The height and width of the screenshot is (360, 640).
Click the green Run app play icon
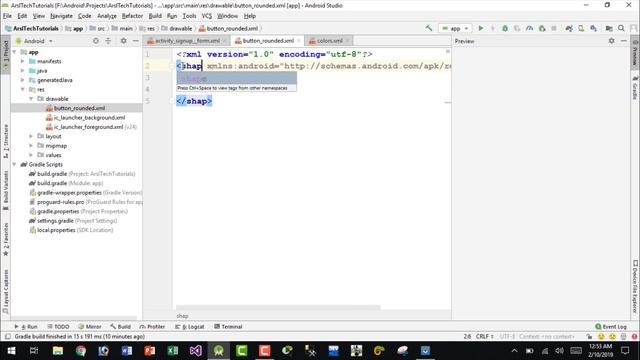tap(481, 28)
